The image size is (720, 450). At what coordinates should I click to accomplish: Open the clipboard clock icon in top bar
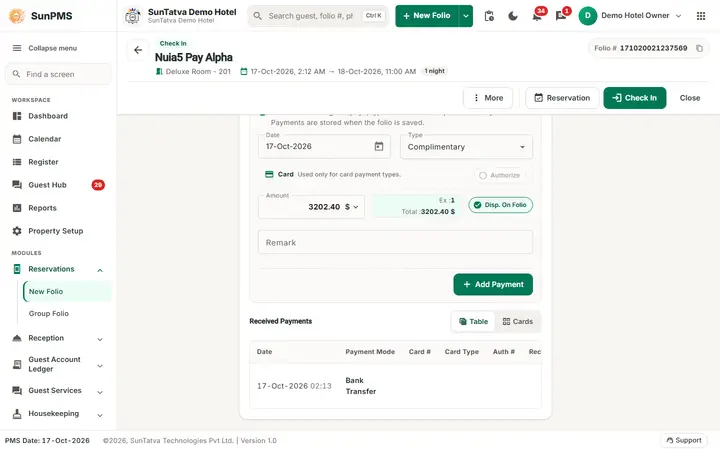click(489, 16)
